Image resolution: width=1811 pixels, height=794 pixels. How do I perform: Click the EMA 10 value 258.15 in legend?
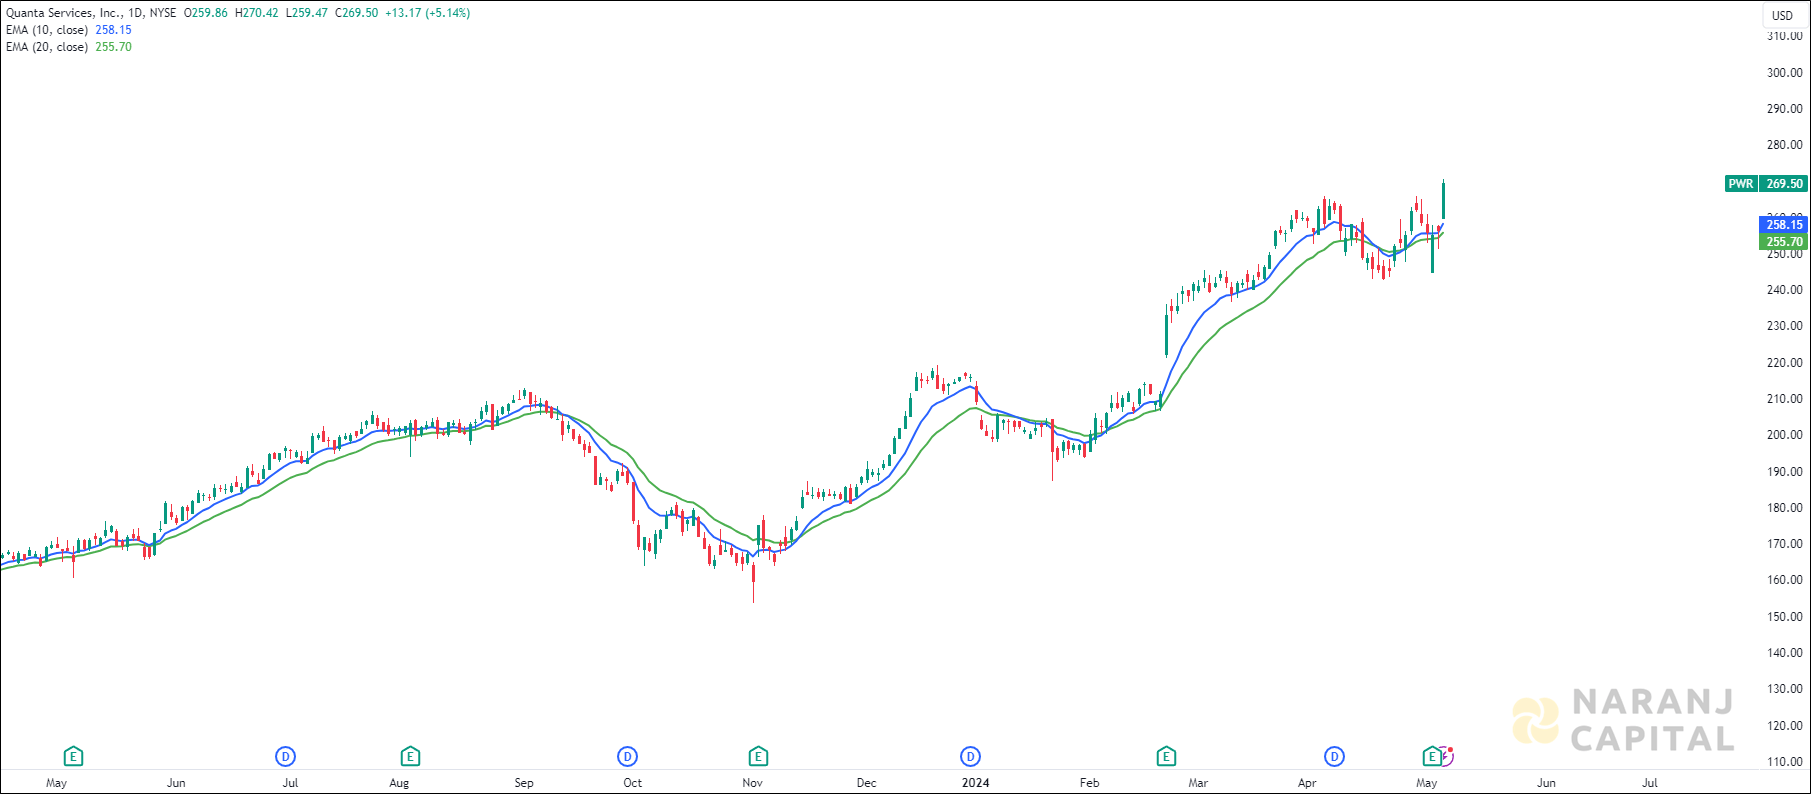pos(113,30)
